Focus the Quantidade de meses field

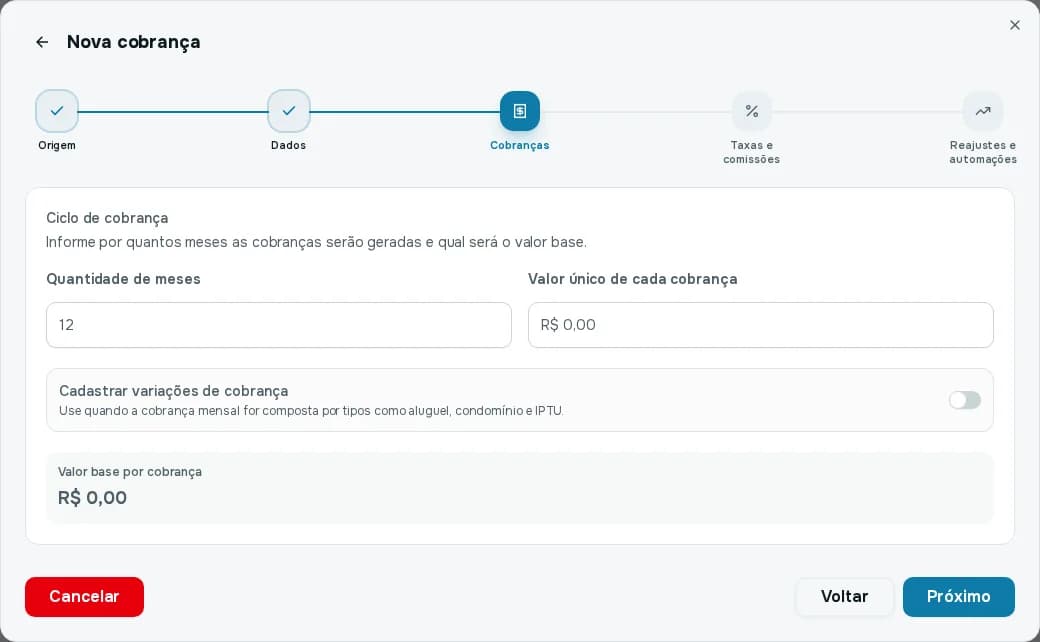(x=279, y=325)
